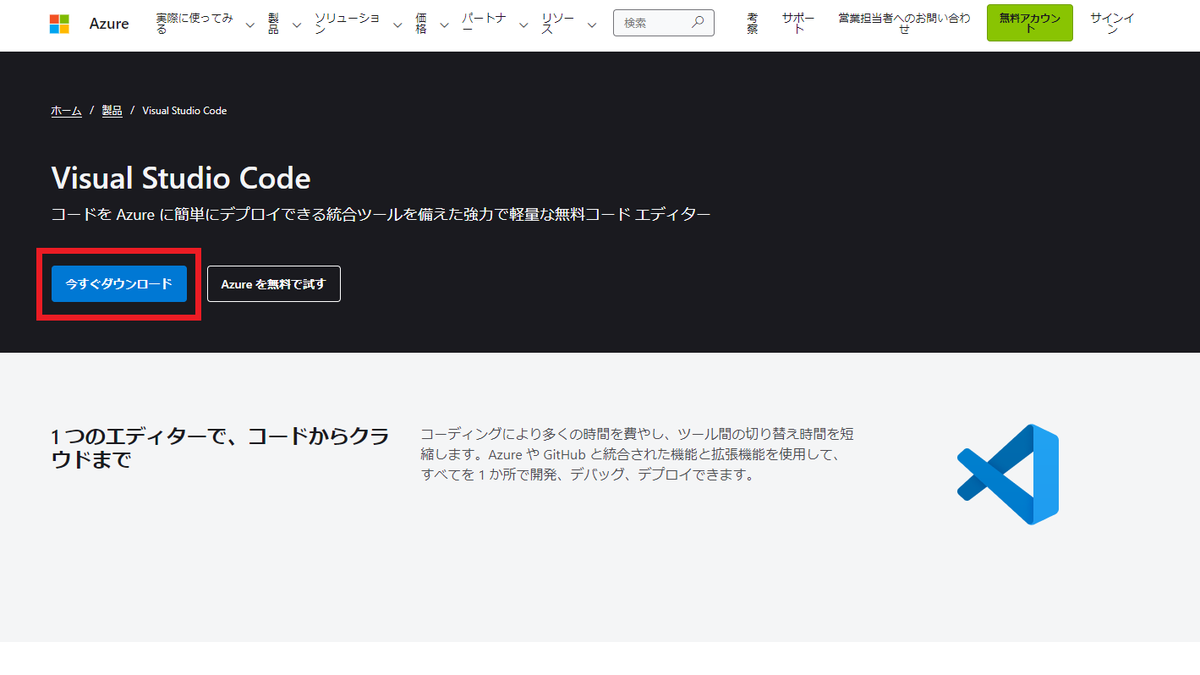Expand the 製品 dropdown chevron
This screenshot has height=675, width=1200.
click(296, 25)
